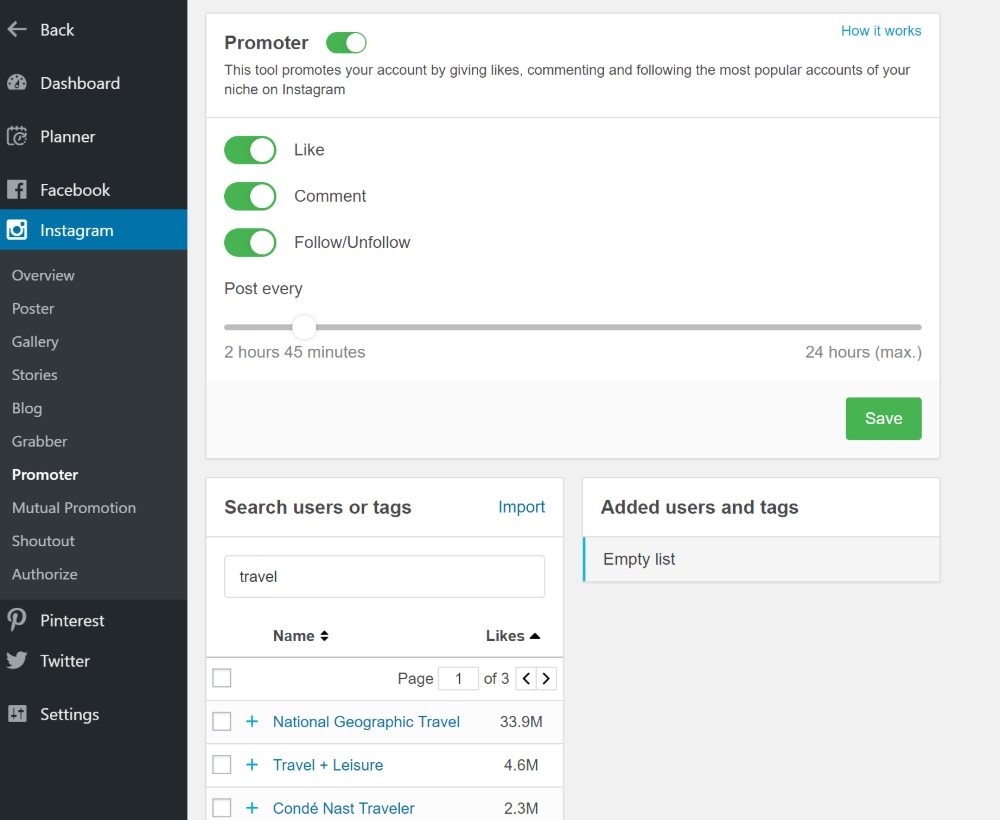Open National Geographic Travel link
1000x820 pixels.
(x=366, y=721)
